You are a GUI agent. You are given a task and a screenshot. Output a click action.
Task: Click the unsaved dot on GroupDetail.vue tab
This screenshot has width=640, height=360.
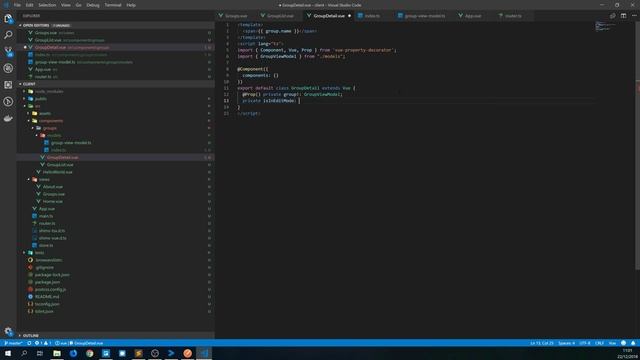(349, 16)
